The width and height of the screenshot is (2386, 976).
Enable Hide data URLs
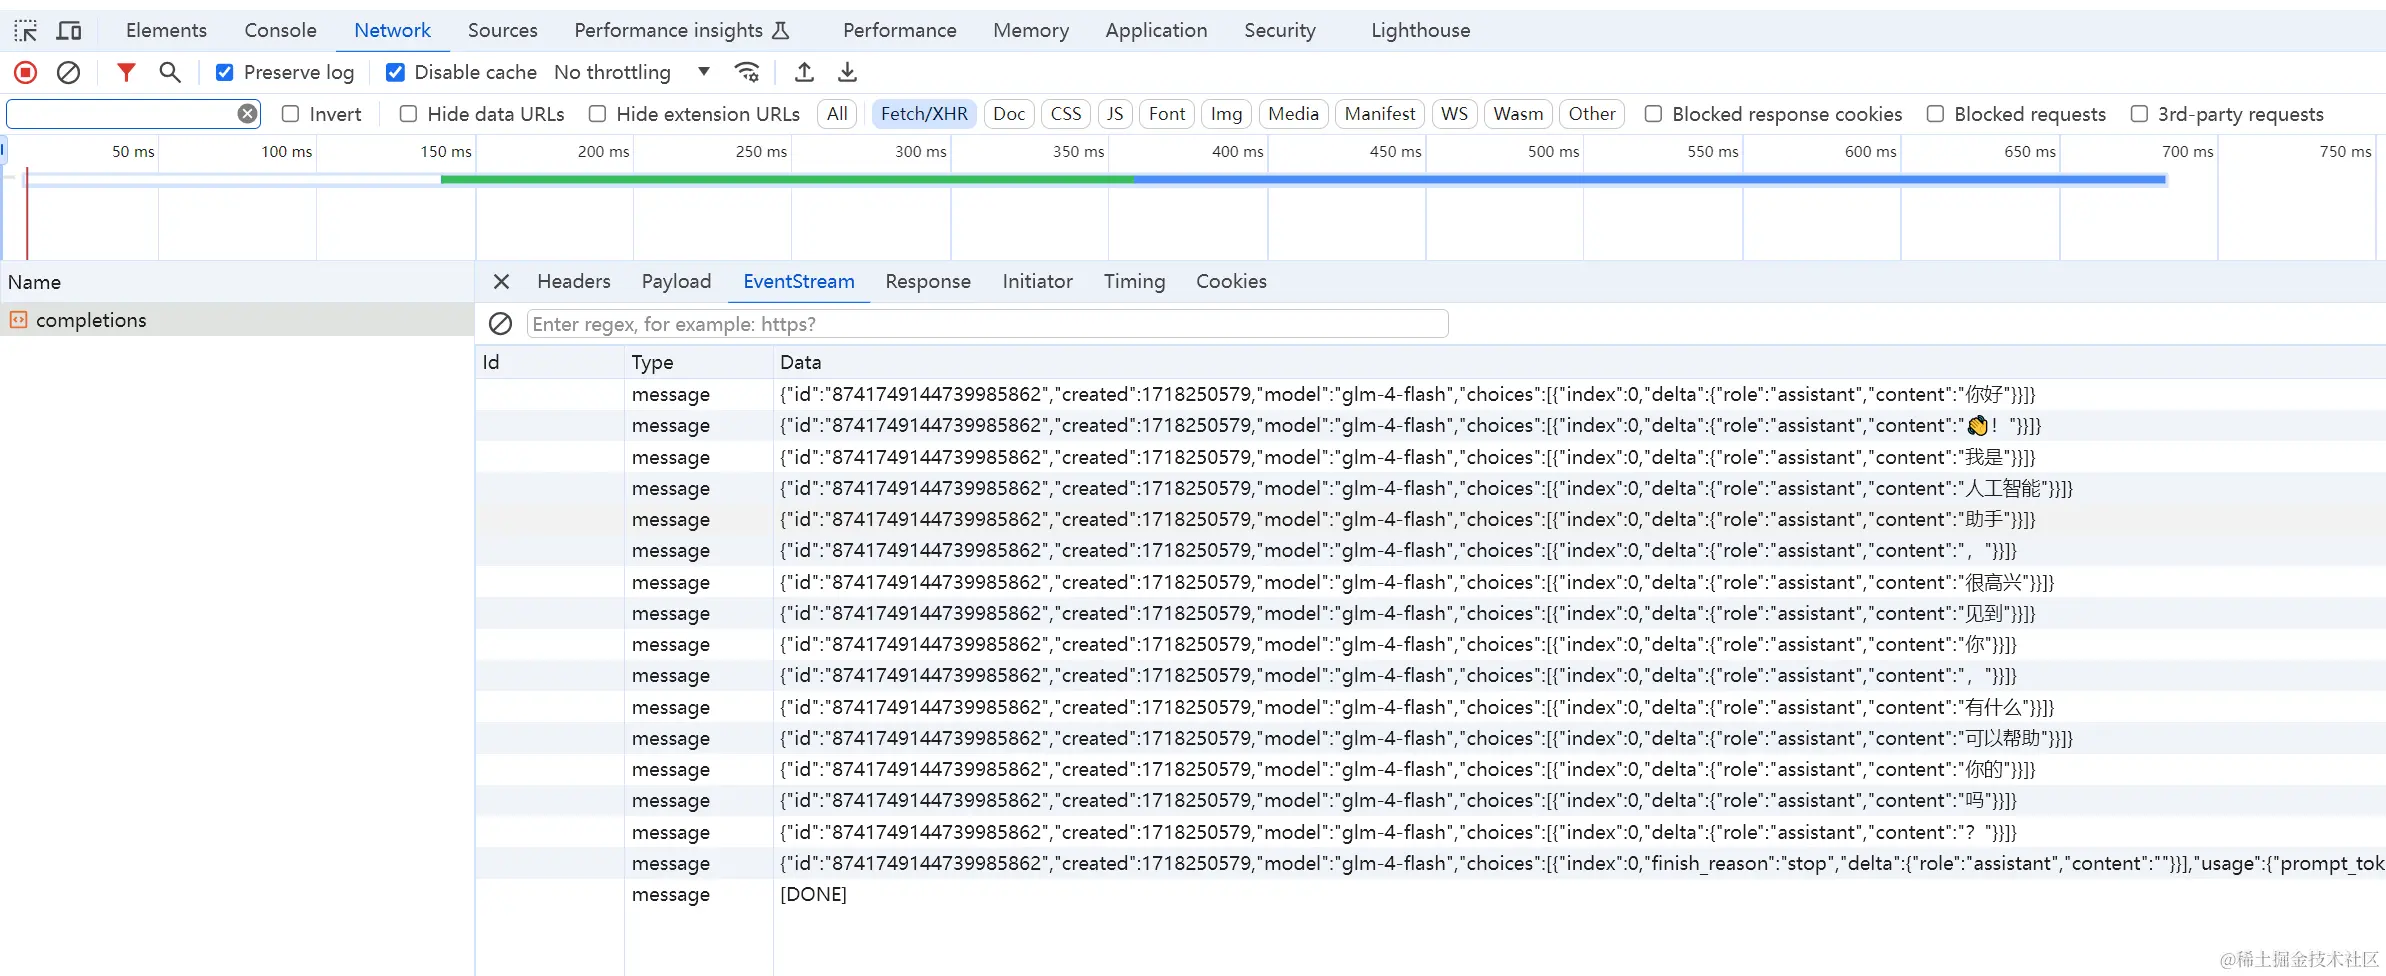408,114
